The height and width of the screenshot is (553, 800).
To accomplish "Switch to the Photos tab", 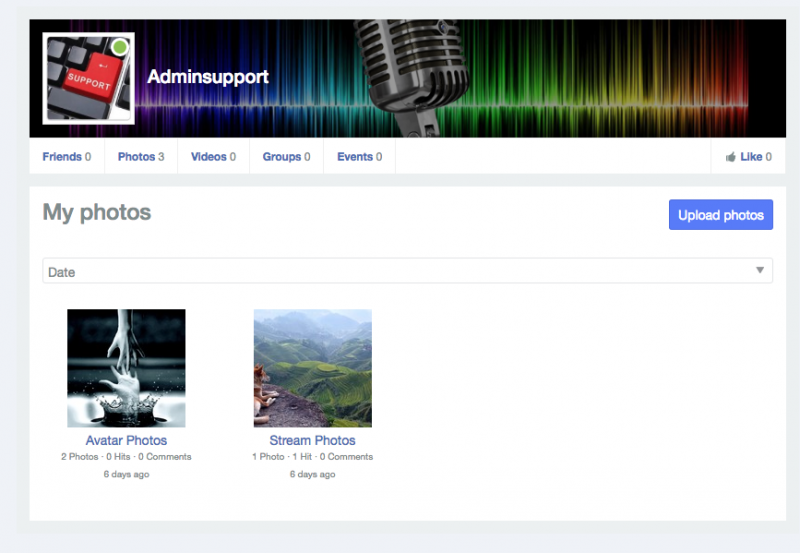I will pyautogui.click(x=141, y=157).
